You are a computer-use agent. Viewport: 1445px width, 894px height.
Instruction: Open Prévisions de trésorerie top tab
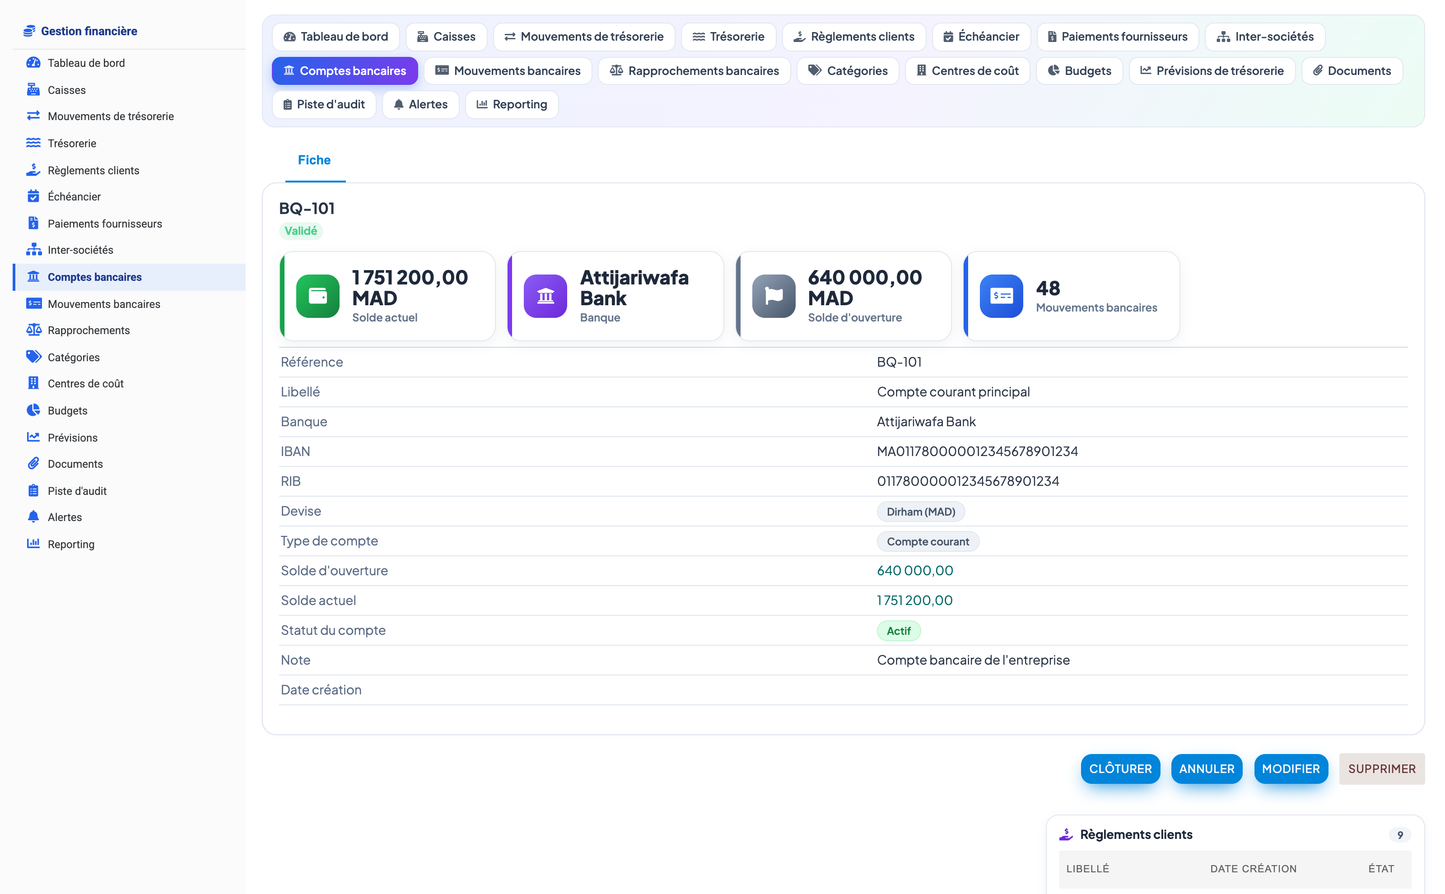tap(1212, 71)
